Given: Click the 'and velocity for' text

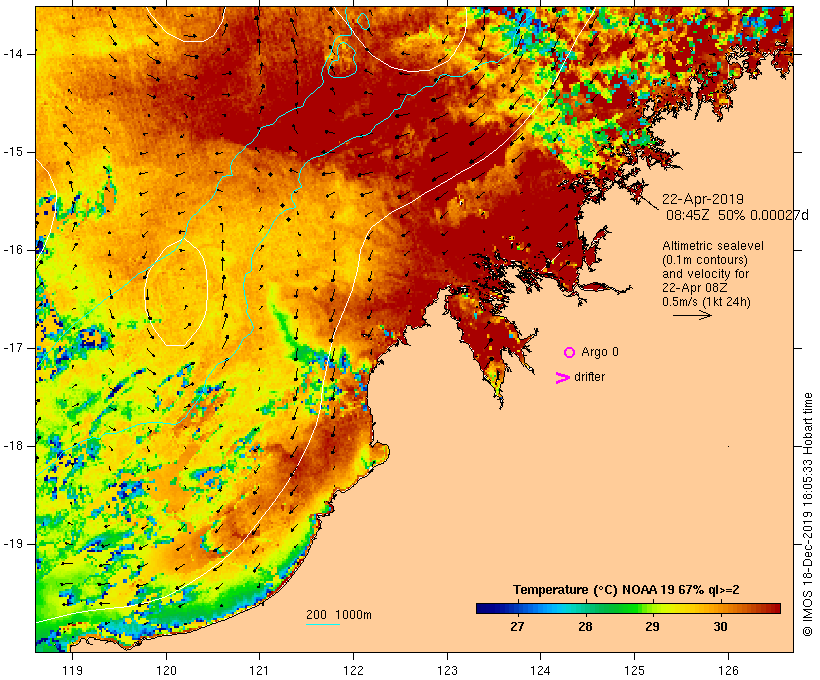Looking at the screenshot, I should (x=705, y=274).
